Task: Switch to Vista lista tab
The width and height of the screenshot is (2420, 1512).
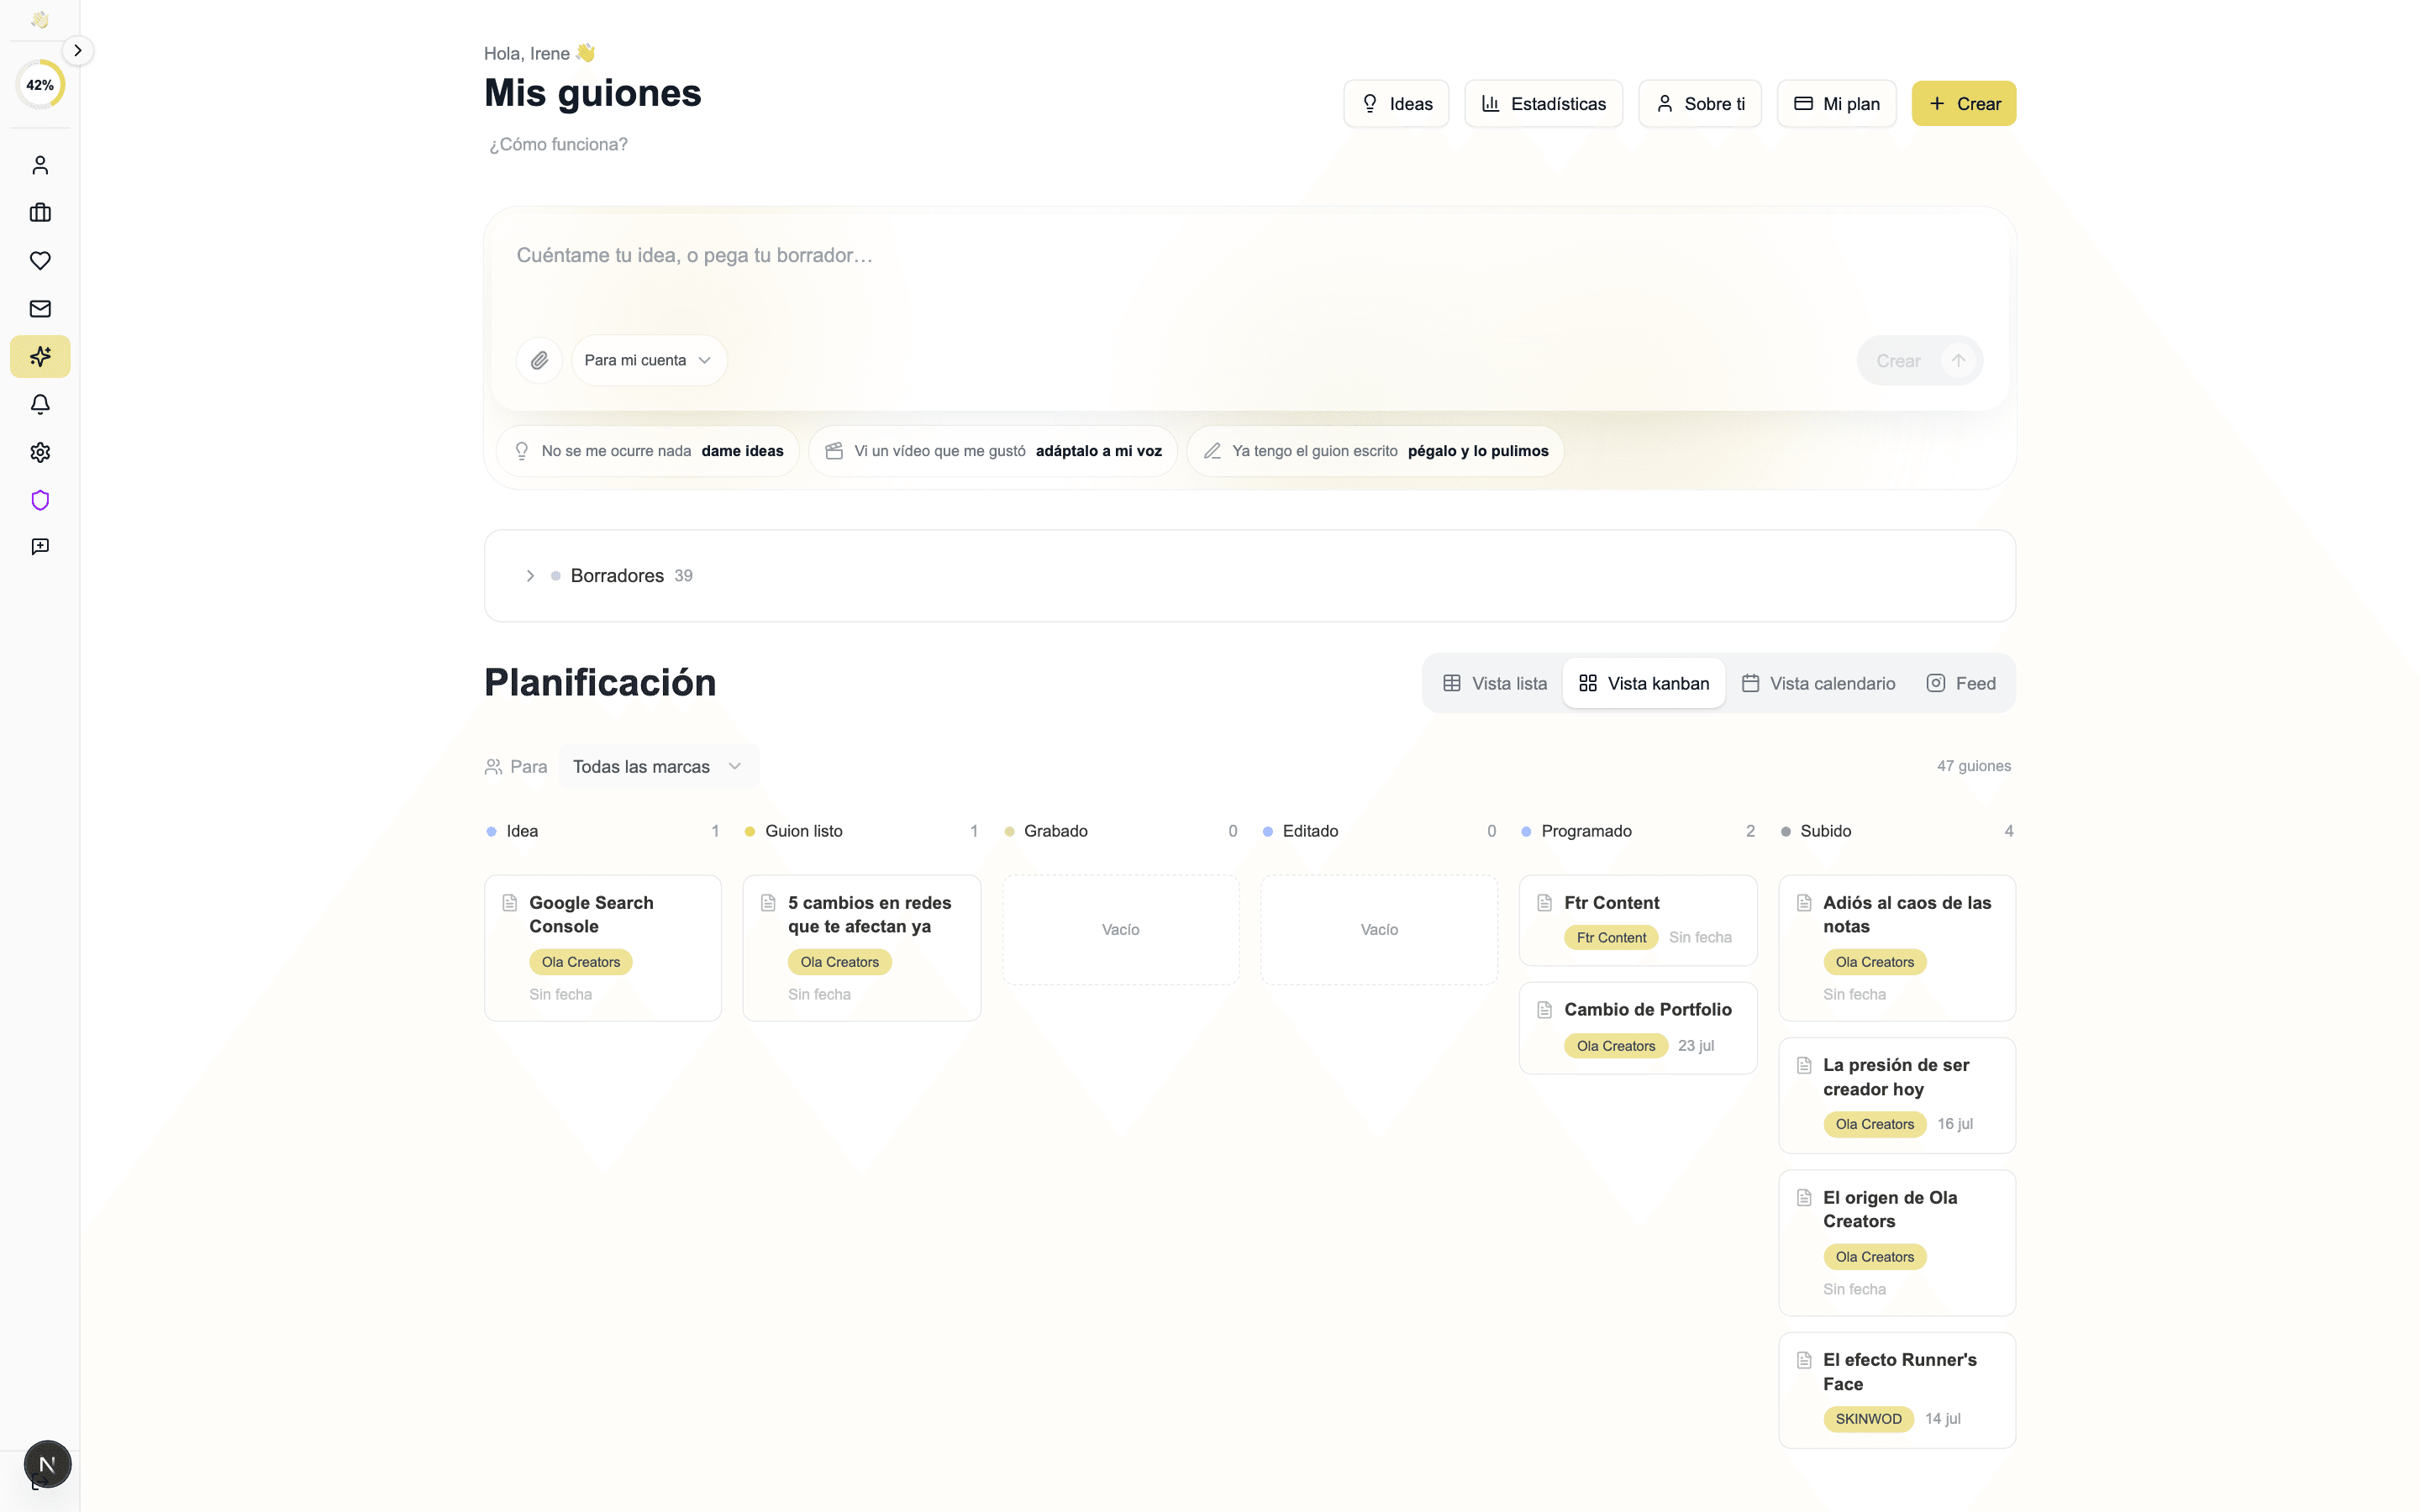Action: [1495, 683]
